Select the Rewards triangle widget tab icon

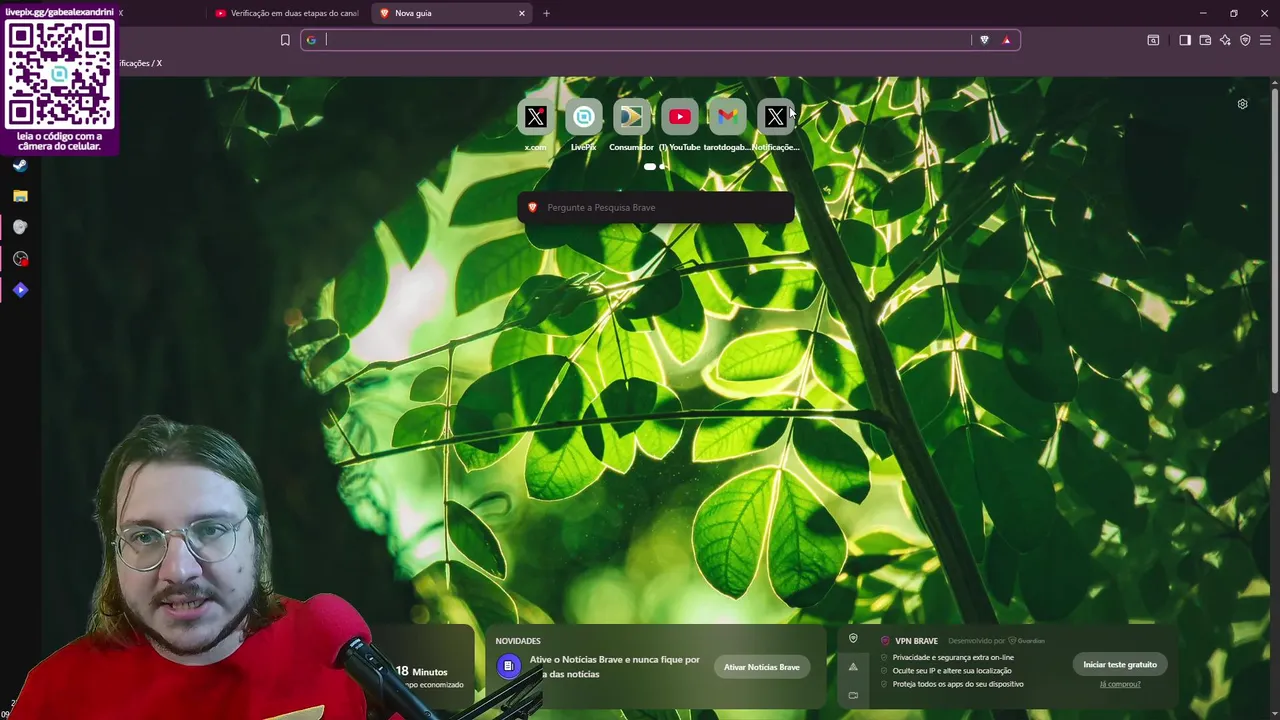point(853,666)
